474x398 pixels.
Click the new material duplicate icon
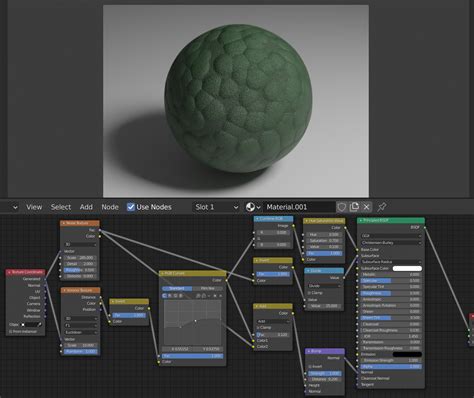coord(354,207)
